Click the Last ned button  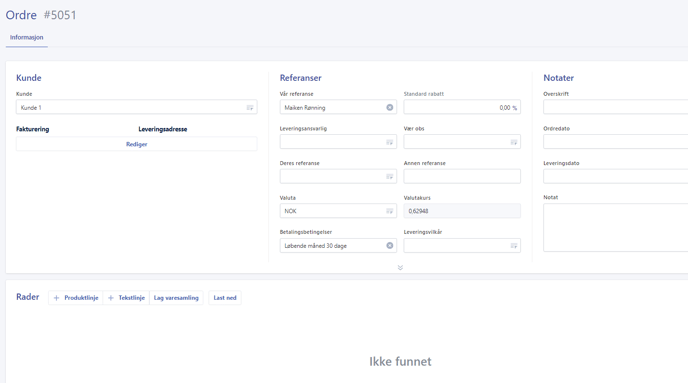pos(225,298)
